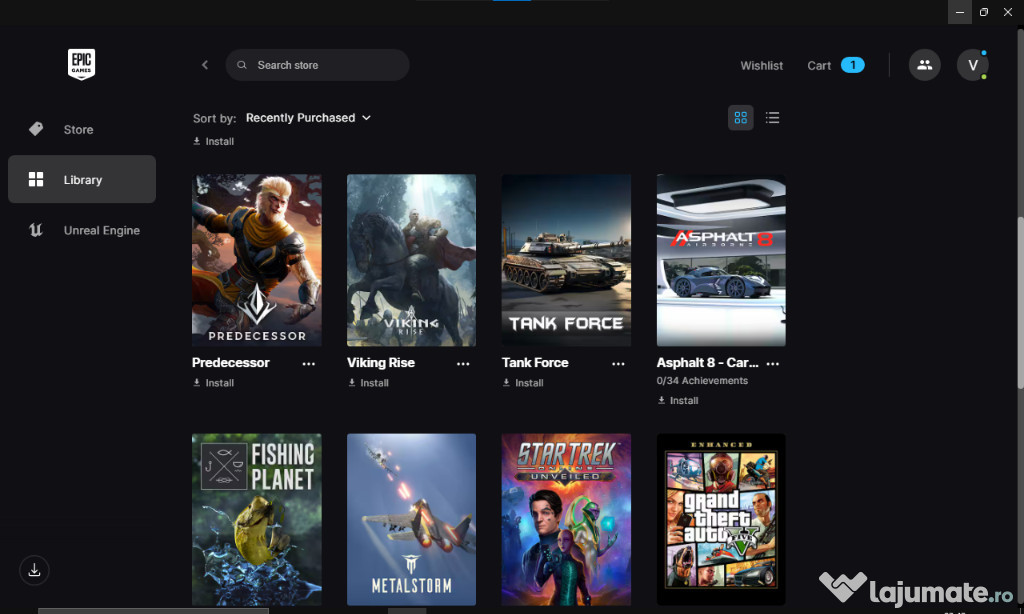Open the Store page

click(82, 129)
